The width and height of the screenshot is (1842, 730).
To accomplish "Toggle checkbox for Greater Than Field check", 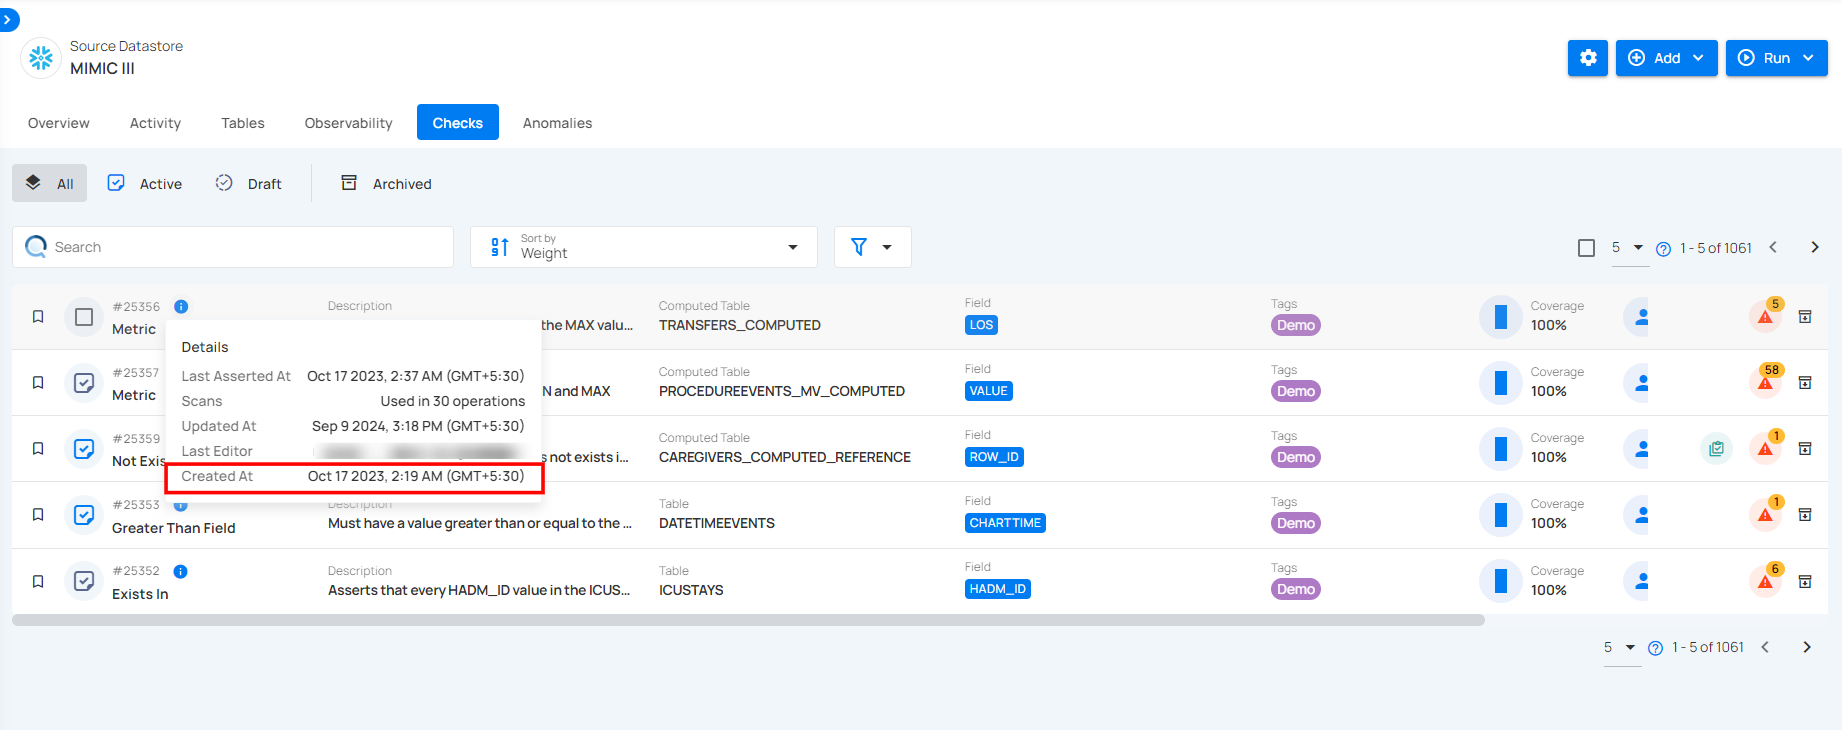I will point(84,515).
